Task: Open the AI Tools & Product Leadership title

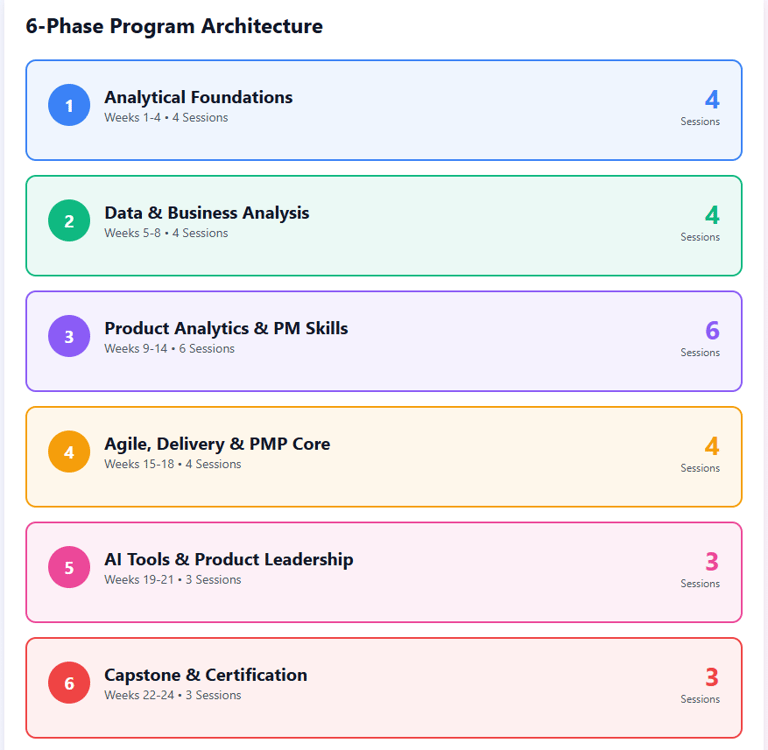Action: click(x=228, y=559)
